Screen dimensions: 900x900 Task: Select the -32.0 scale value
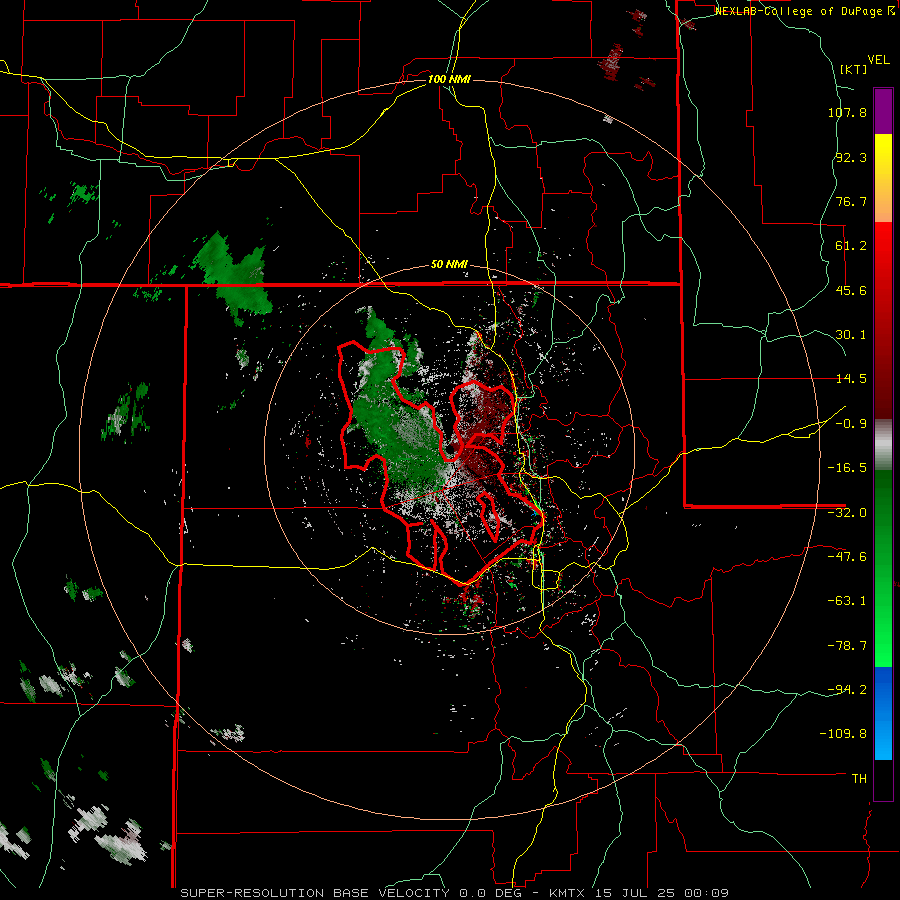847,513
